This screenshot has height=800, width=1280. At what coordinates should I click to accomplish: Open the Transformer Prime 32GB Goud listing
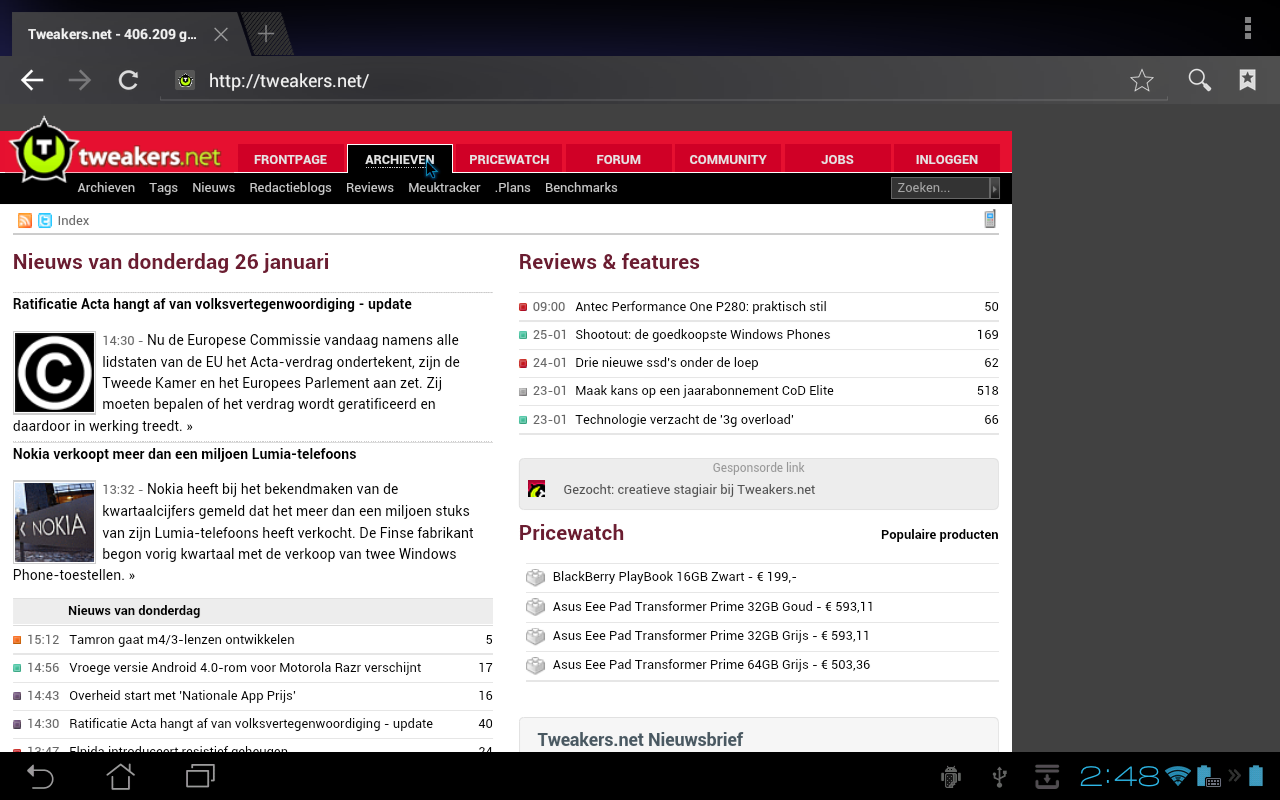713,607
